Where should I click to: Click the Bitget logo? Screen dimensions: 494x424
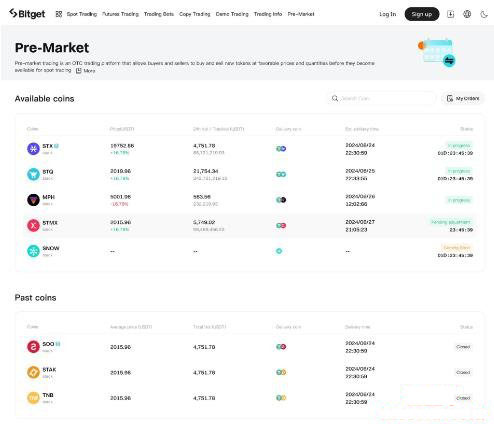coord(27,14)
